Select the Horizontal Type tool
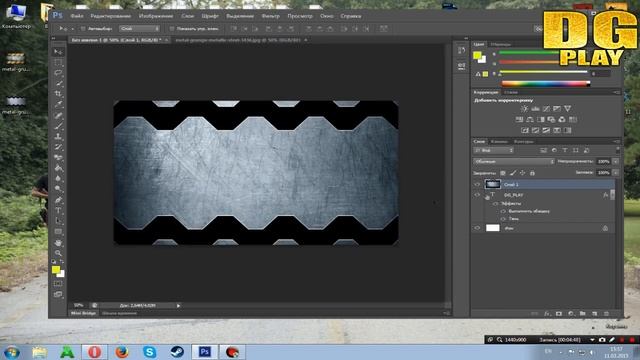This screenshot has height=360, width=640. (58, 211)
